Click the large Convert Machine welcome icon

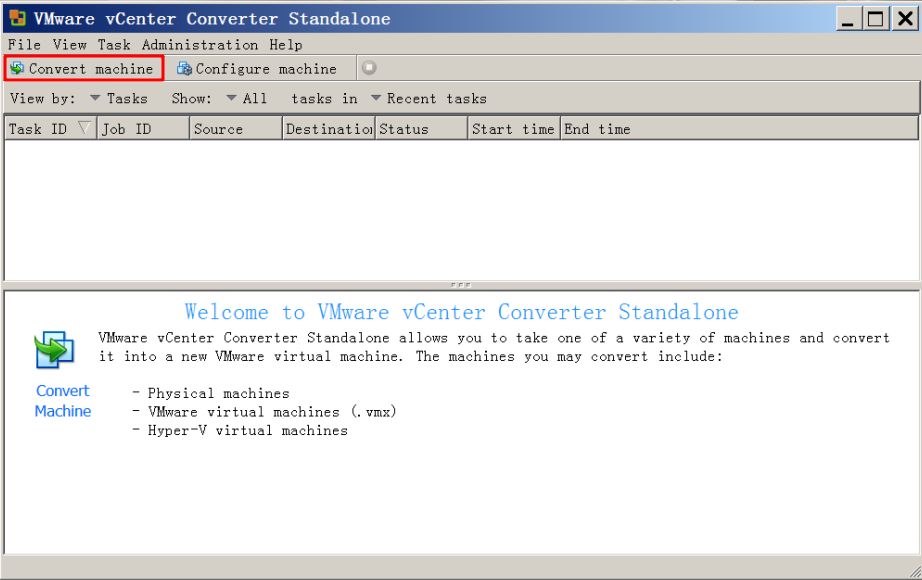pyautogui.click(x=54, y=350)
